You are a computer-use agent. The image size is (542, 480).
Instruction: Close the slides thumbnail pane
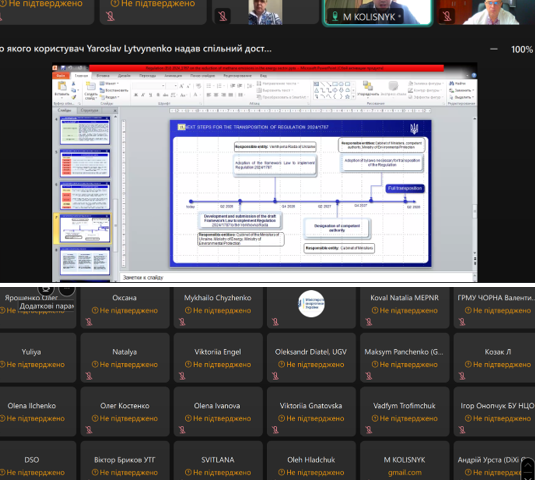coord(115,111)
